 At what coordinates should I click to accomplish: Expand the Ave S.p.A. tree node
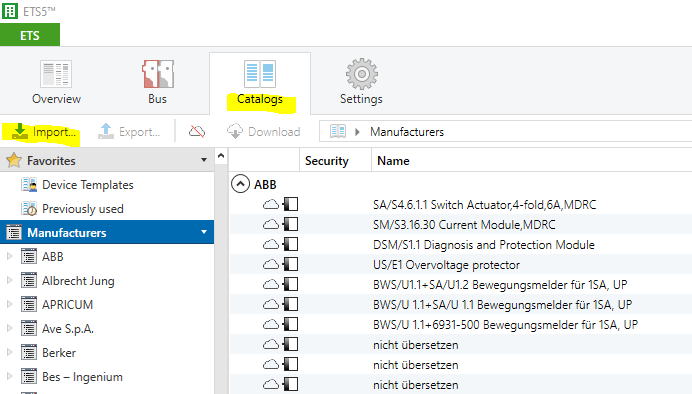[9, 328]
